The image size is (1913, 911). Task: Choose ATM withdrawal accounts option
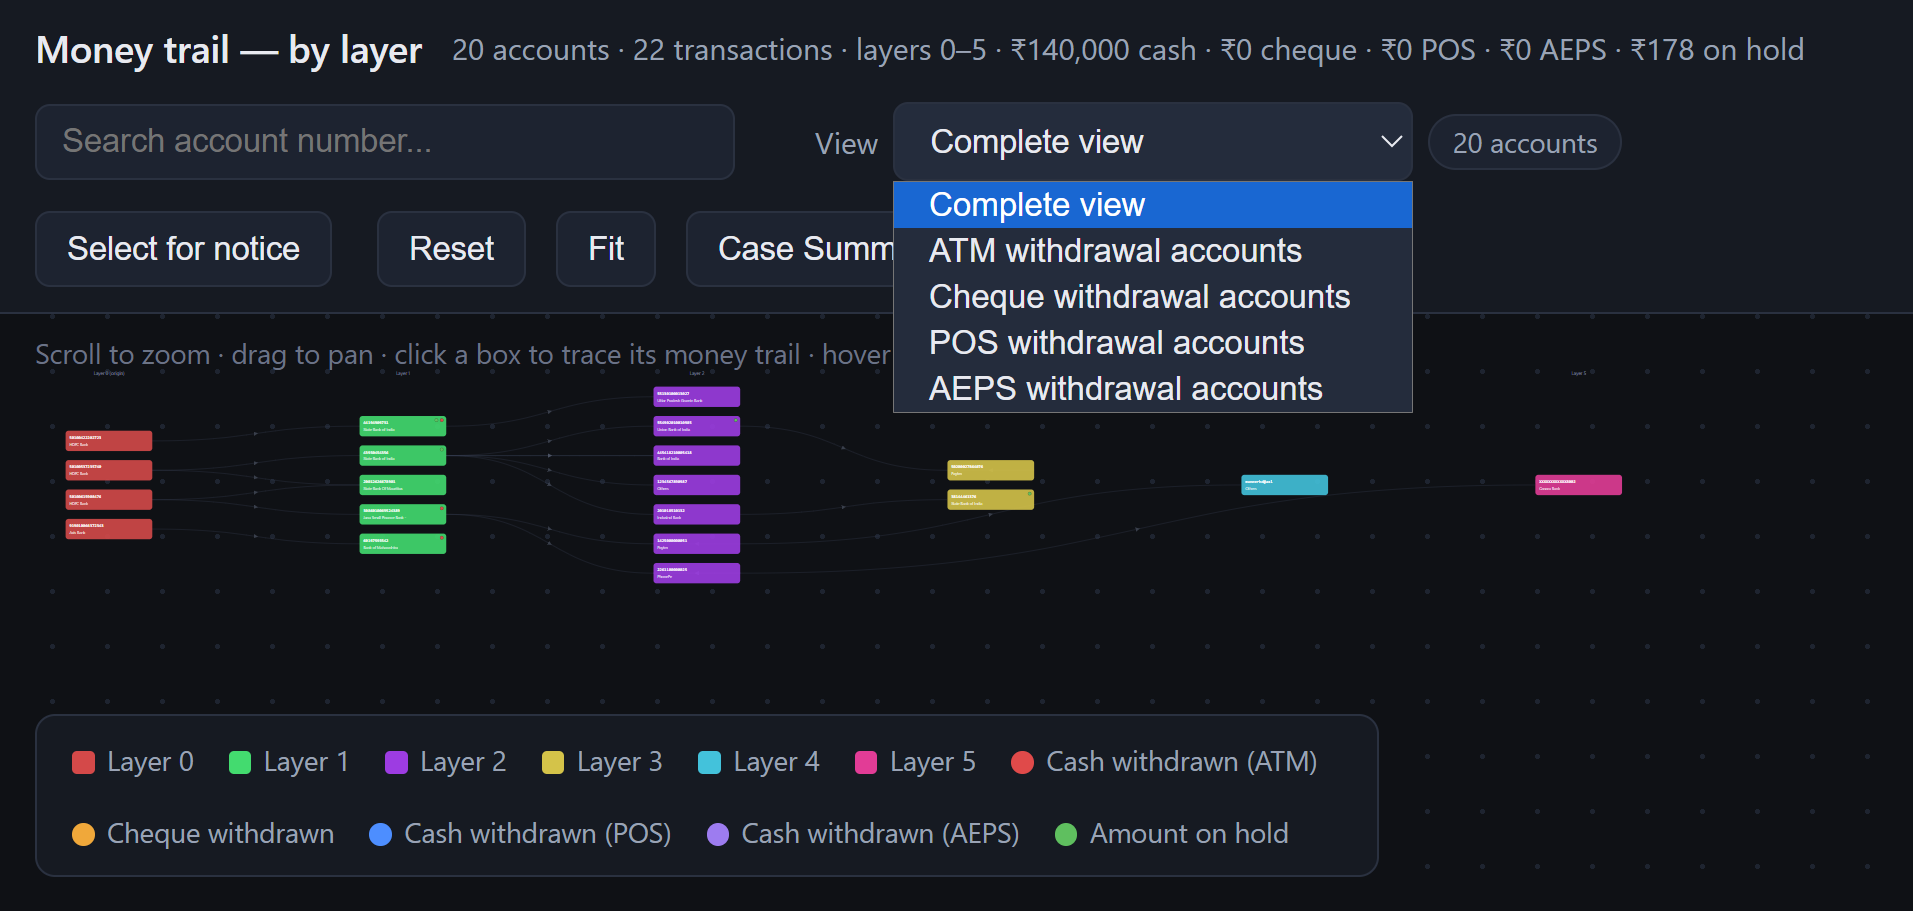click(x=1153, y=251)
